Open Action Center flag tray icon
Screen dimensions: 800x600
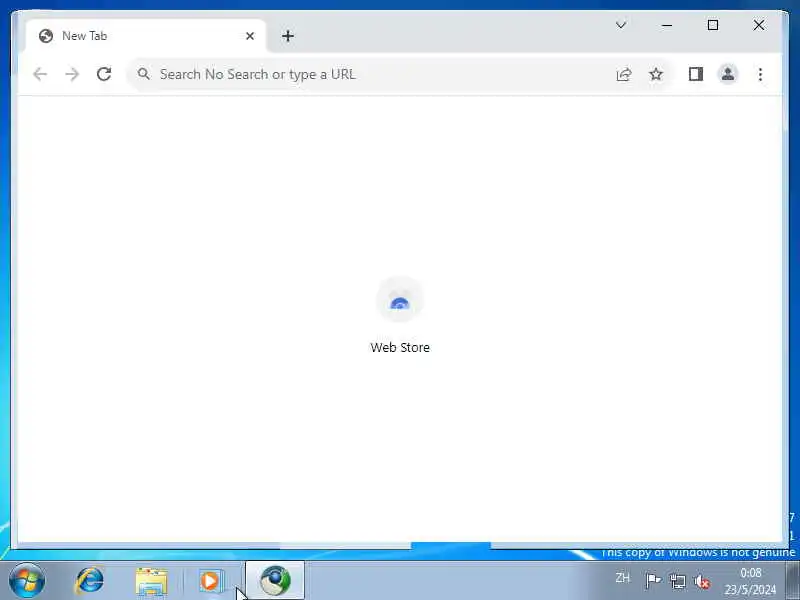(653, 581)
